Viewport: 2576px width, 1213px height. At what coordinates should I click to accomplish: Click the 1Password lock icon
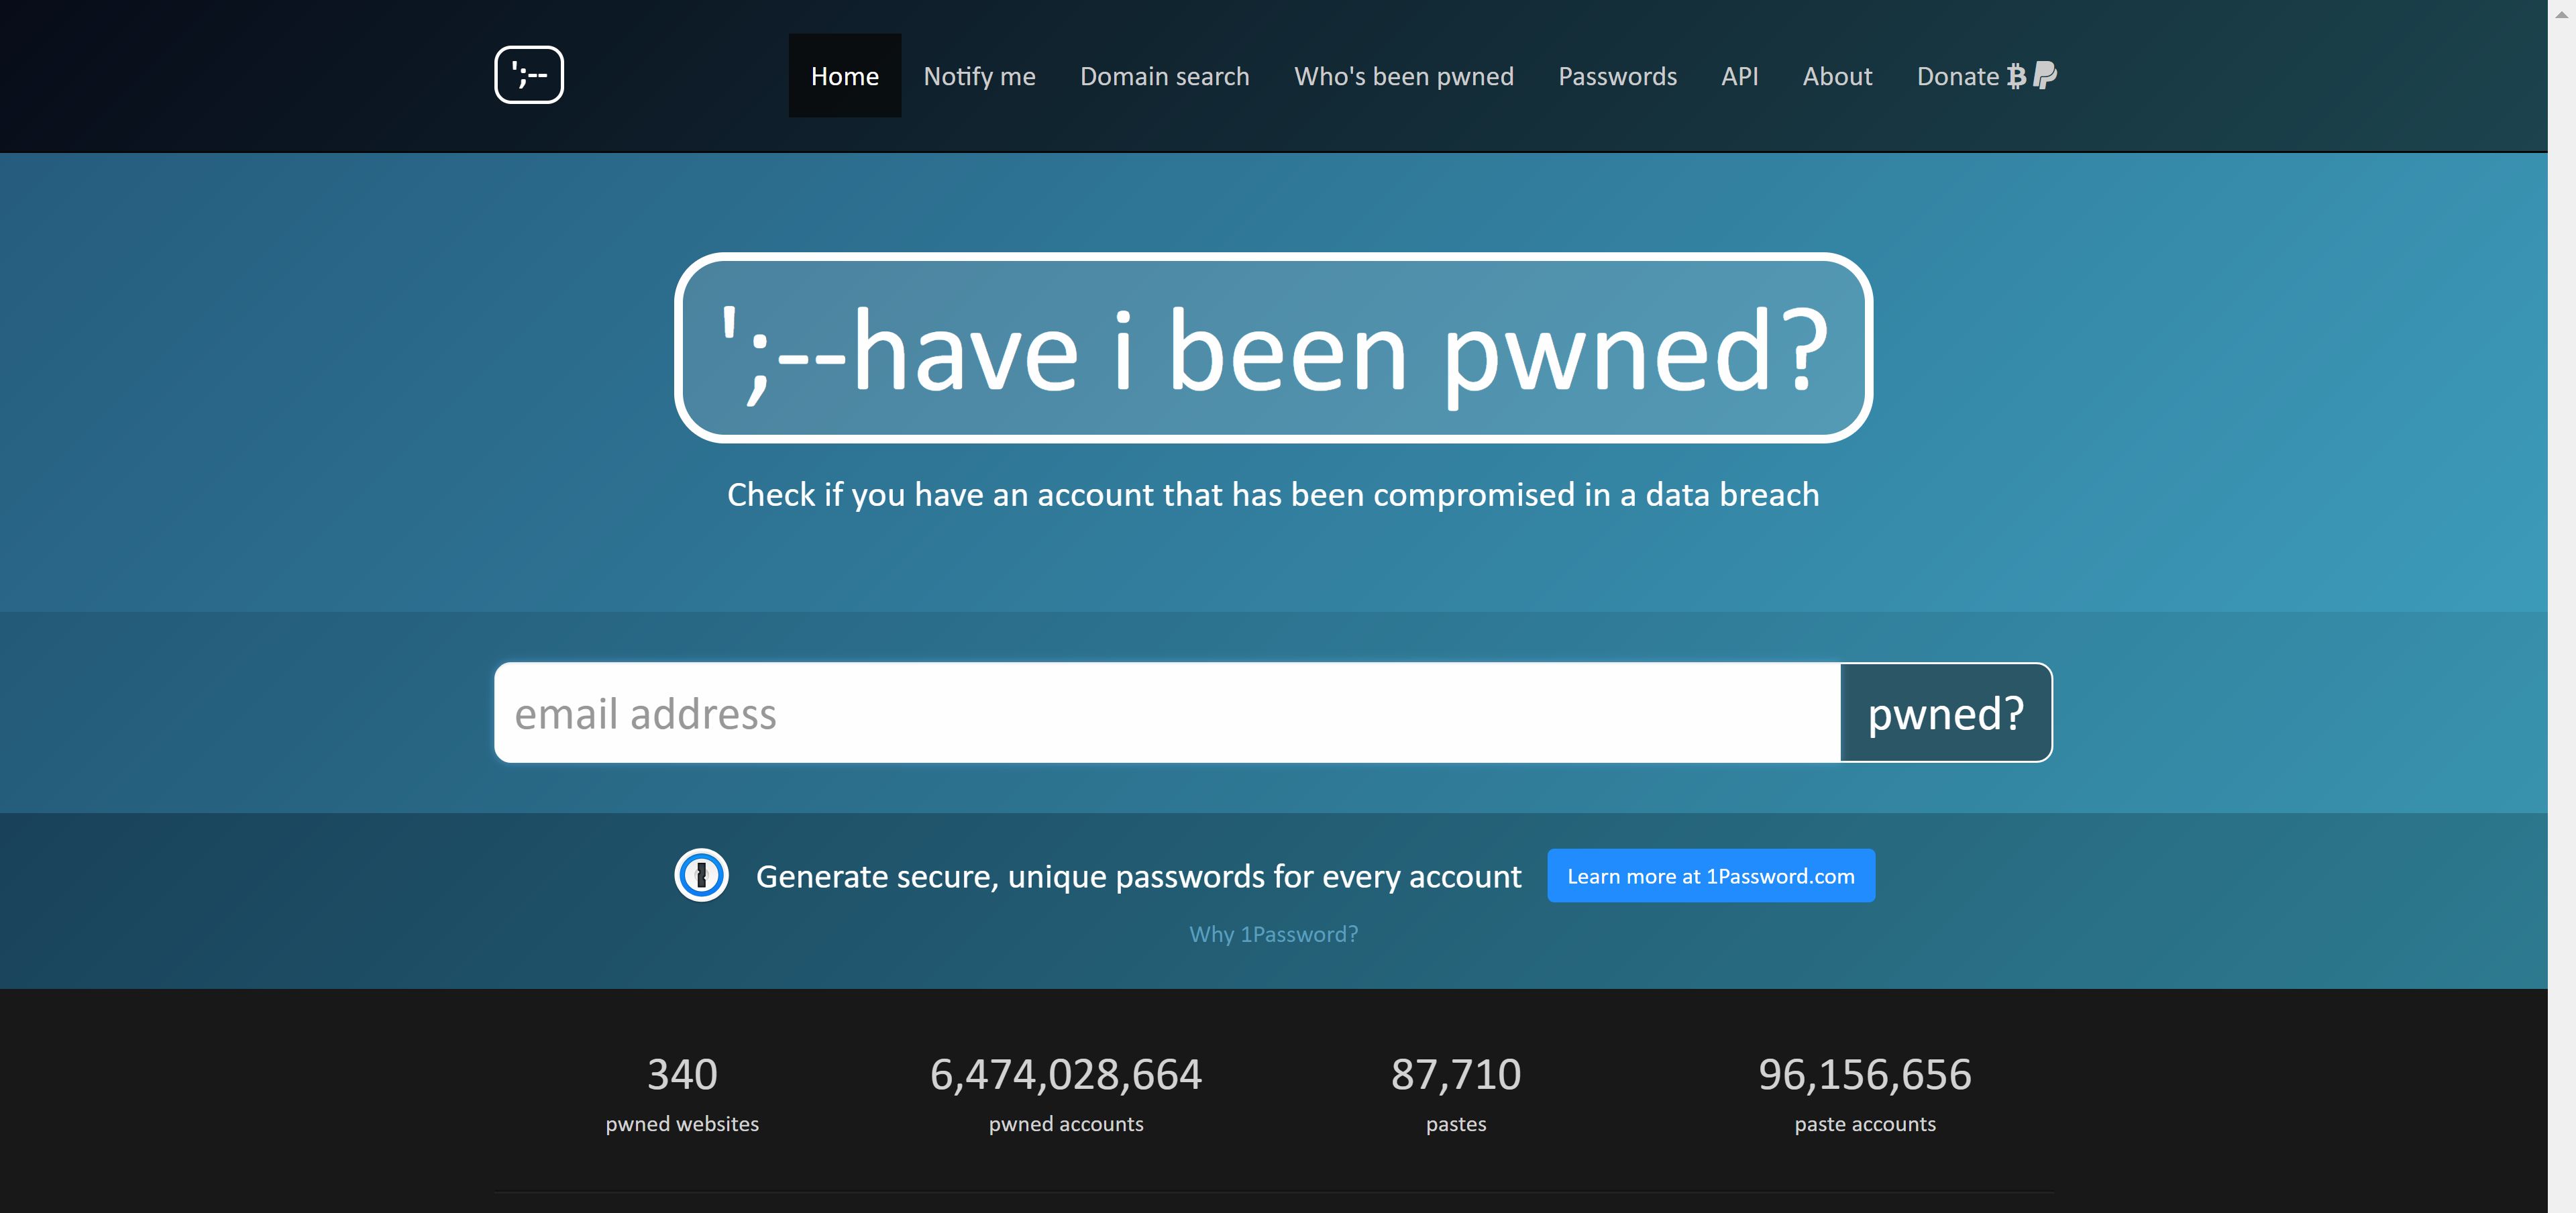click(700, 875)
